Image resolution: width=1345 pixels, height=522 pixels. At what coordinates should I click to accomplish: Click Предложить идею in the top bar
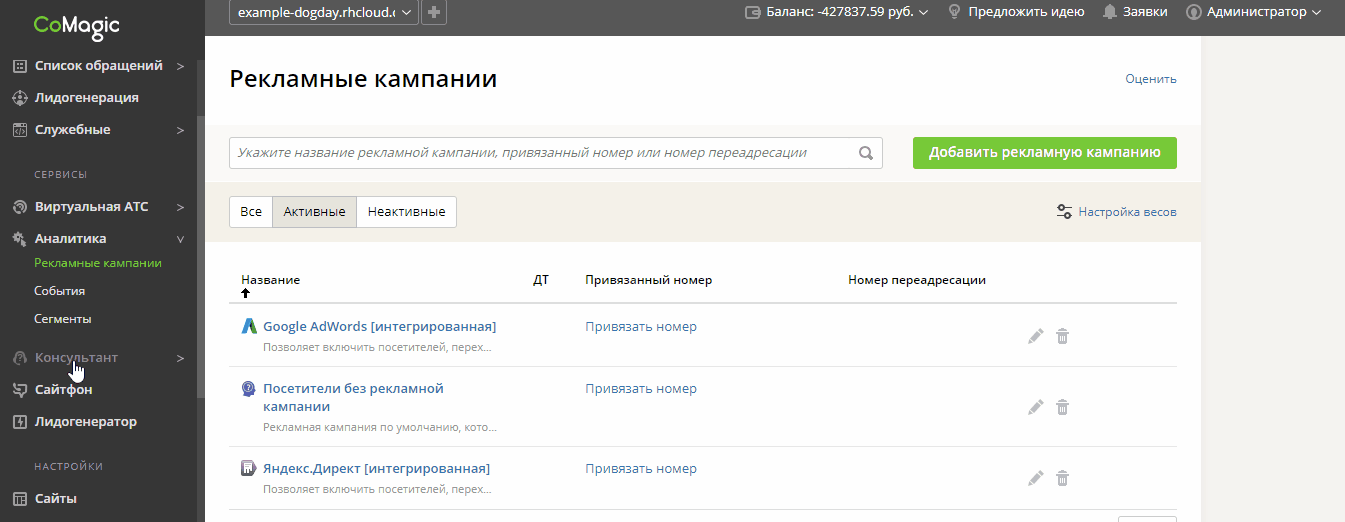[x=1026, y=12]
